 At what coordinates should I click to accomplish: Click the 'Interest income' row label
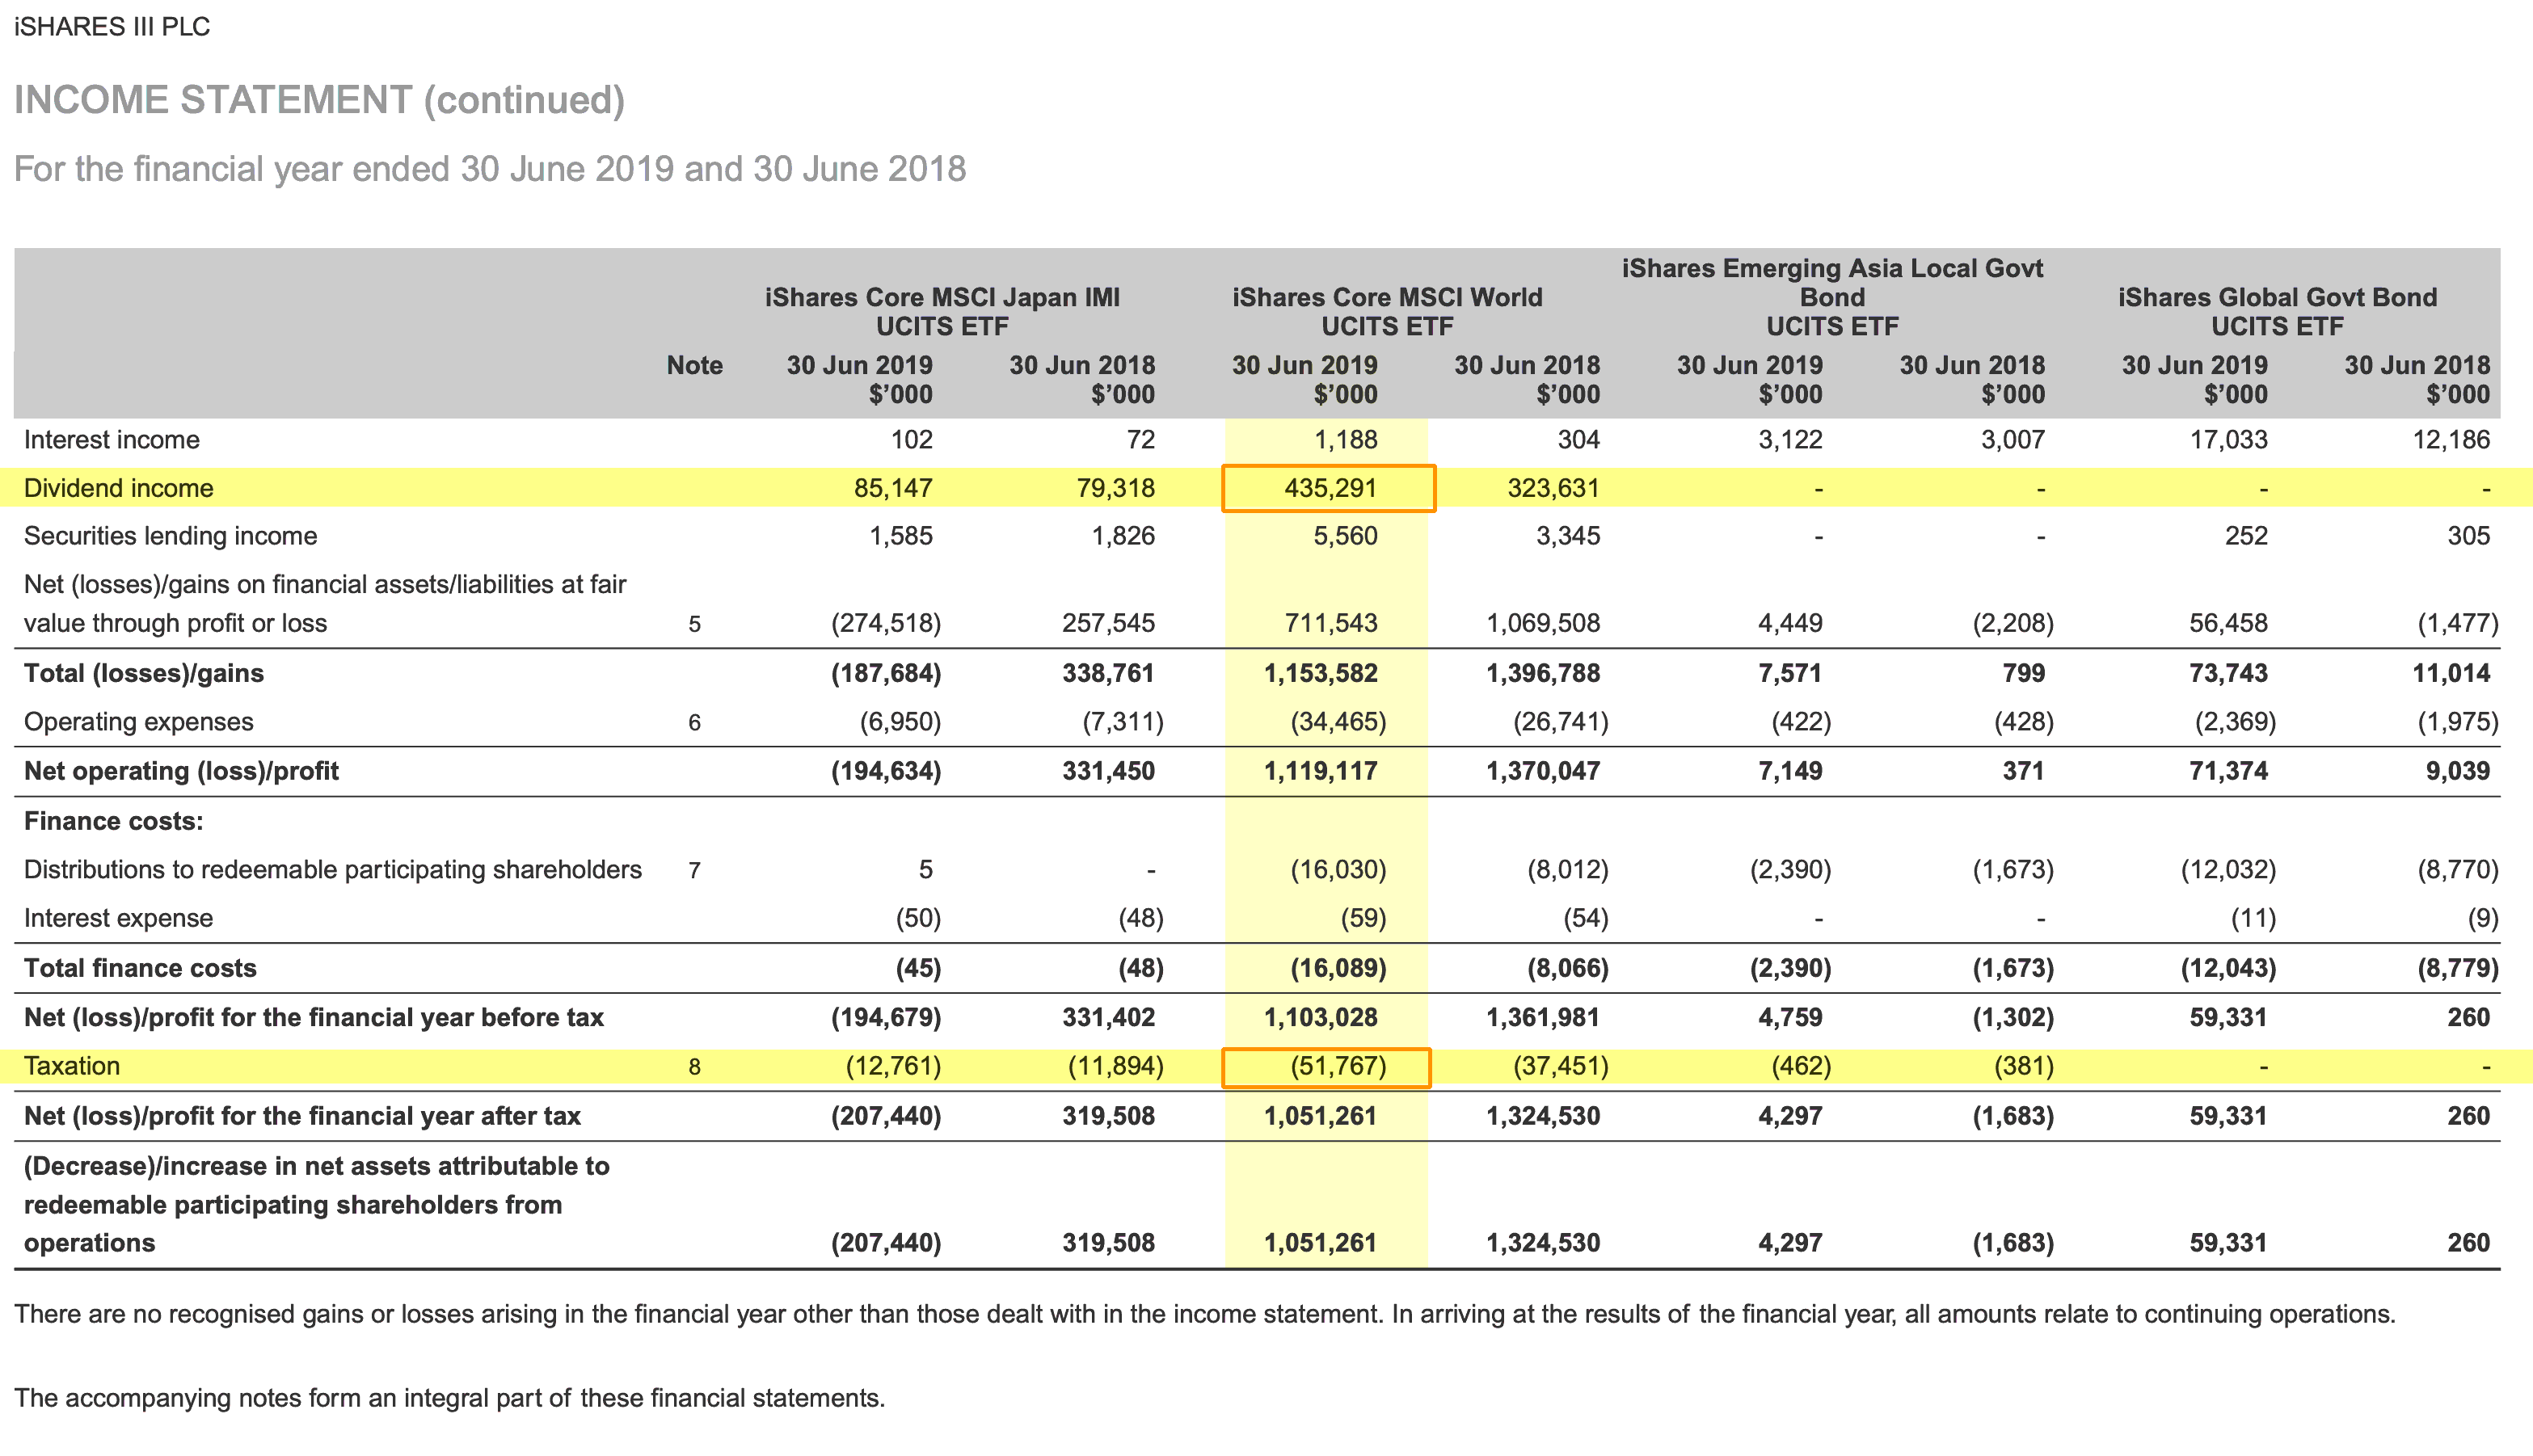click(111, 440)
